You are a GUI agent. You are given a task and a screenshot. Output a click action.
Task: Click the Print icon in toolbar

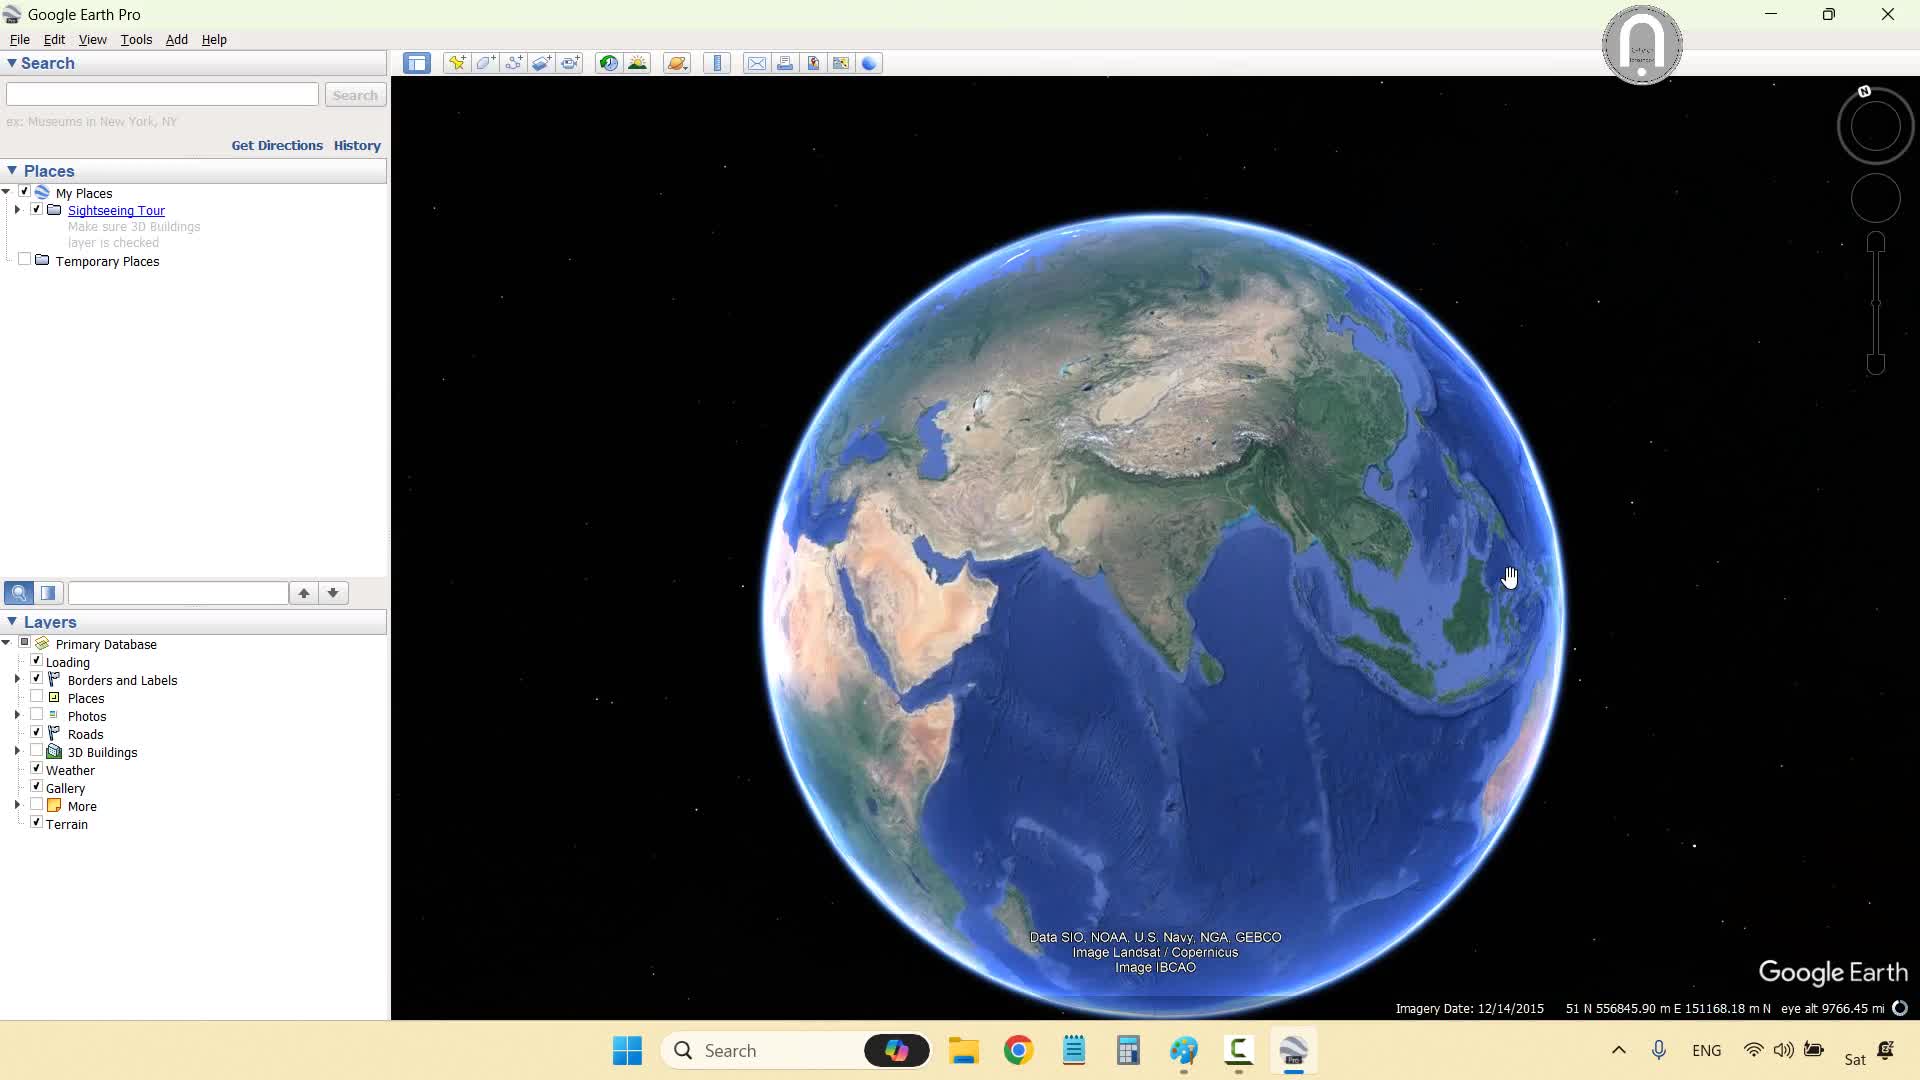tap(785, 63)
